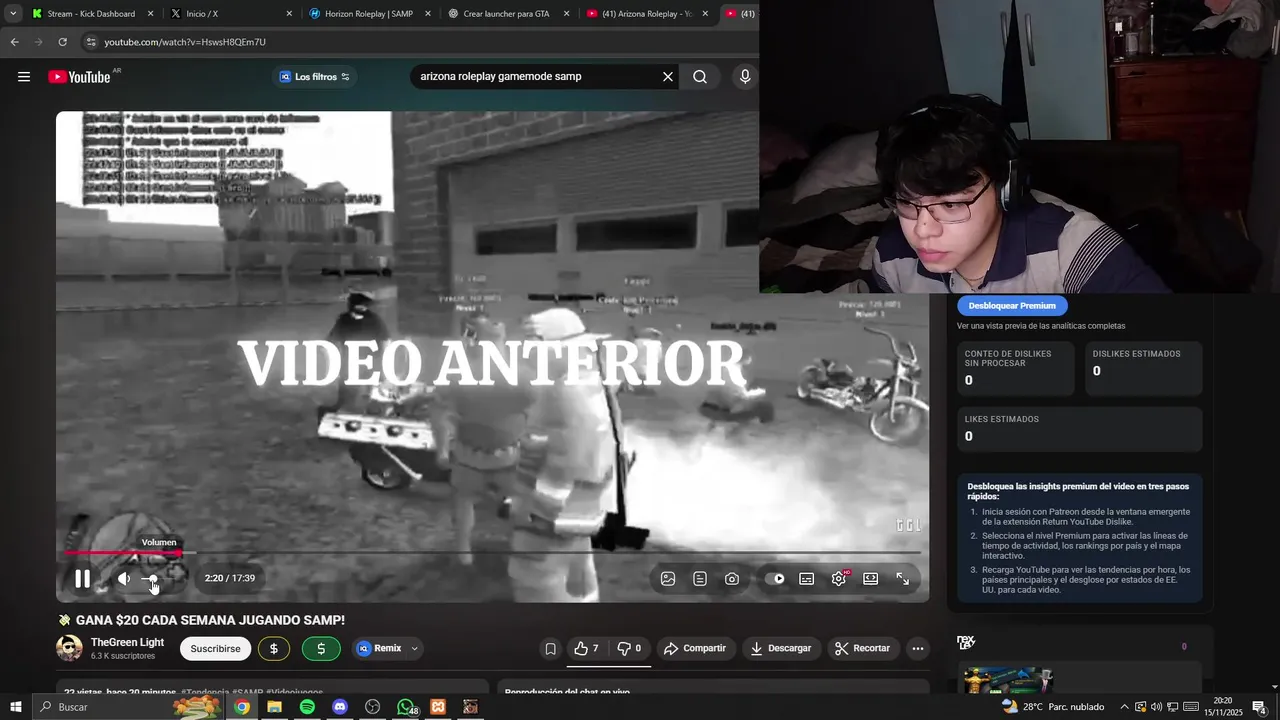Adjust the volume slider in the player
This screenshot has width=1280, height=720.
[150, 578]
